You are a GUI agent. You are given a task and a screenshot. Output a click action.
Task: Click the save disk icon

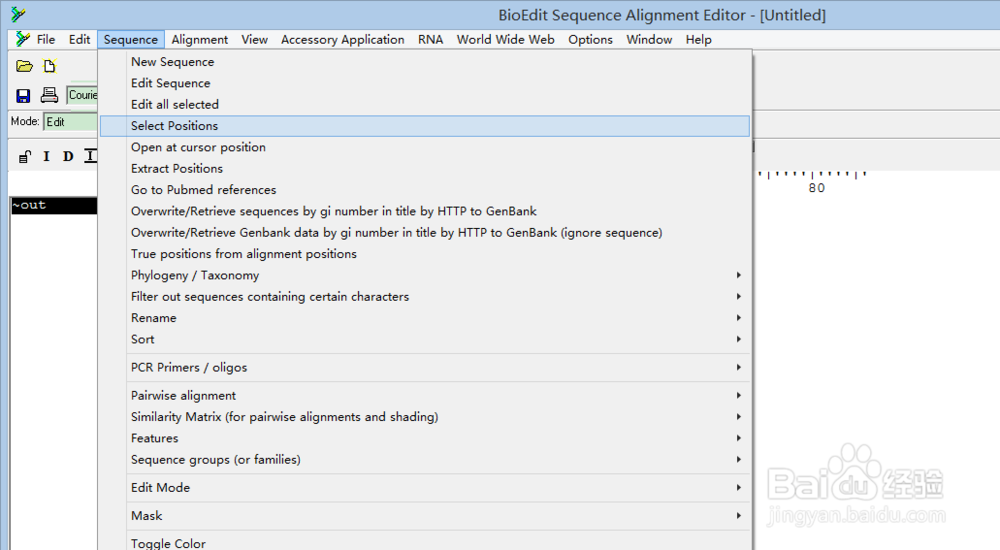tap(23, 96)
